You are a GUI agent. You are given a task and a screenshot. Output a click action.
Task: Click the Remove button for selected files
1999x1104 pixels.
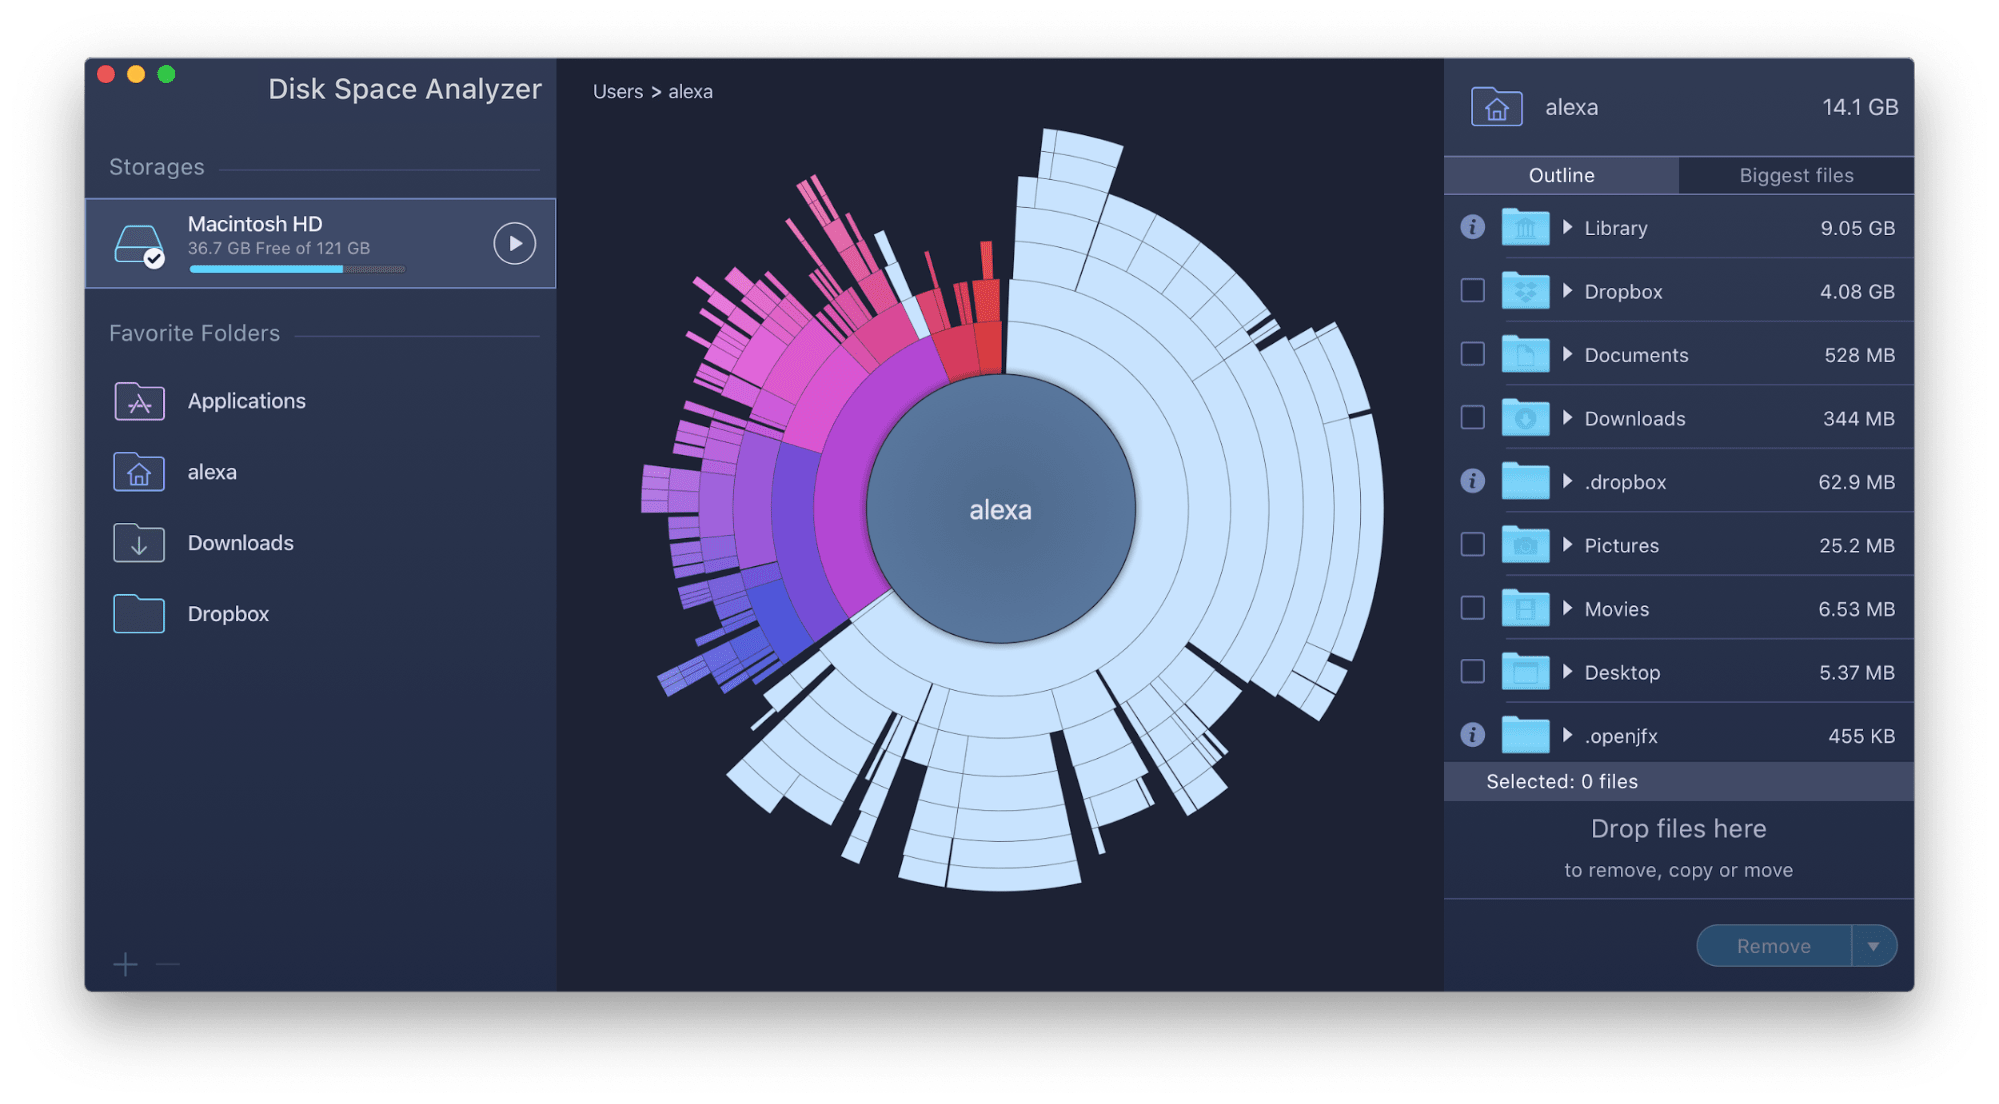click(x=1772, y=945)
